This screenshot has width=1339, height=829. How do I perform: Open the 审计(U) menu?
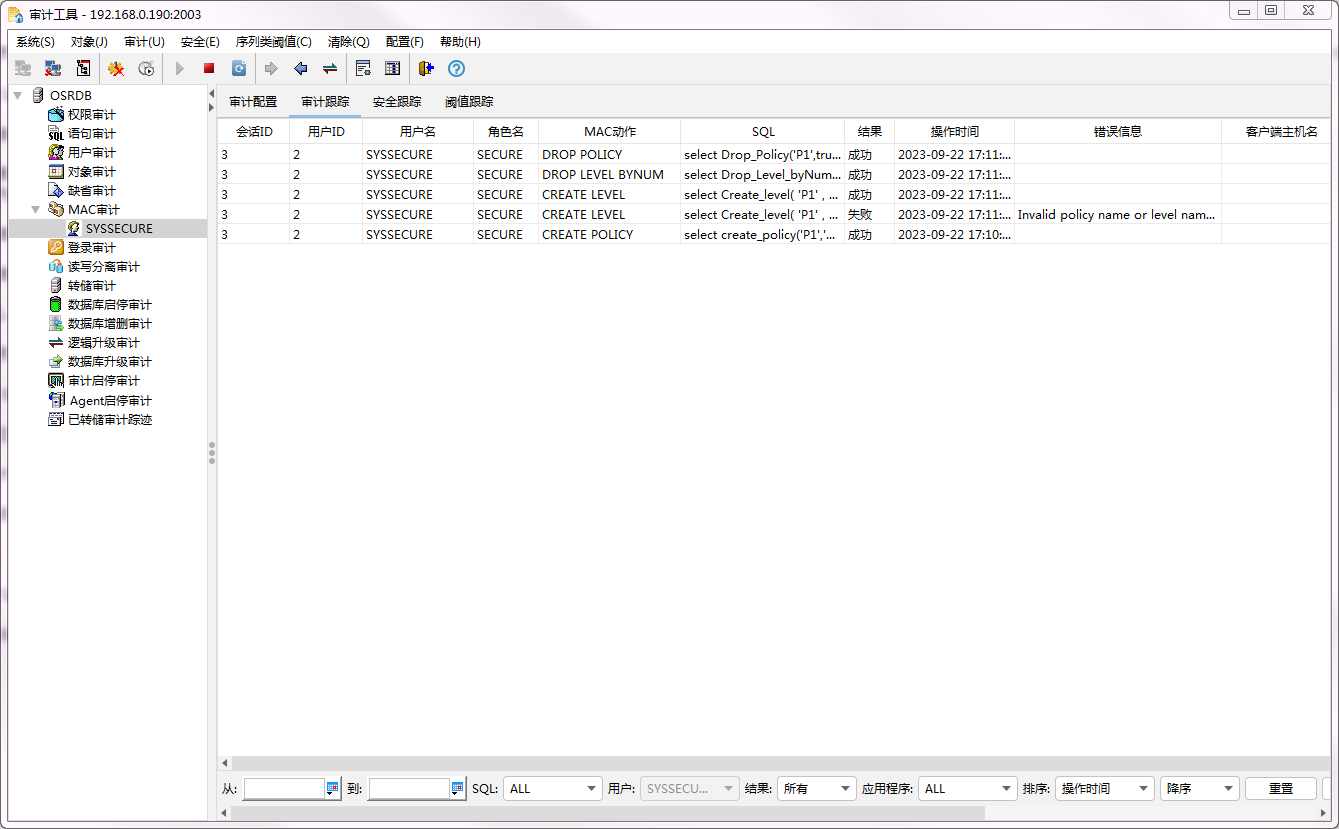tap(144, 42)
